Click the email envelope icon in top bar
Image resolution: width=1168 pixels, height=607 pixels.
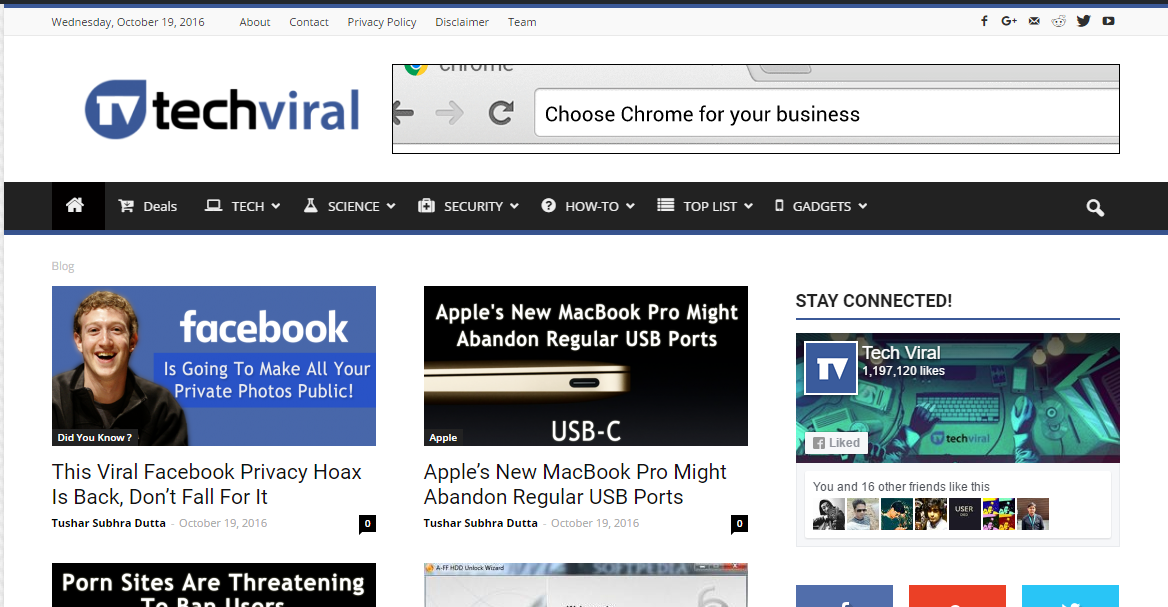click(x=1034, y=21)
